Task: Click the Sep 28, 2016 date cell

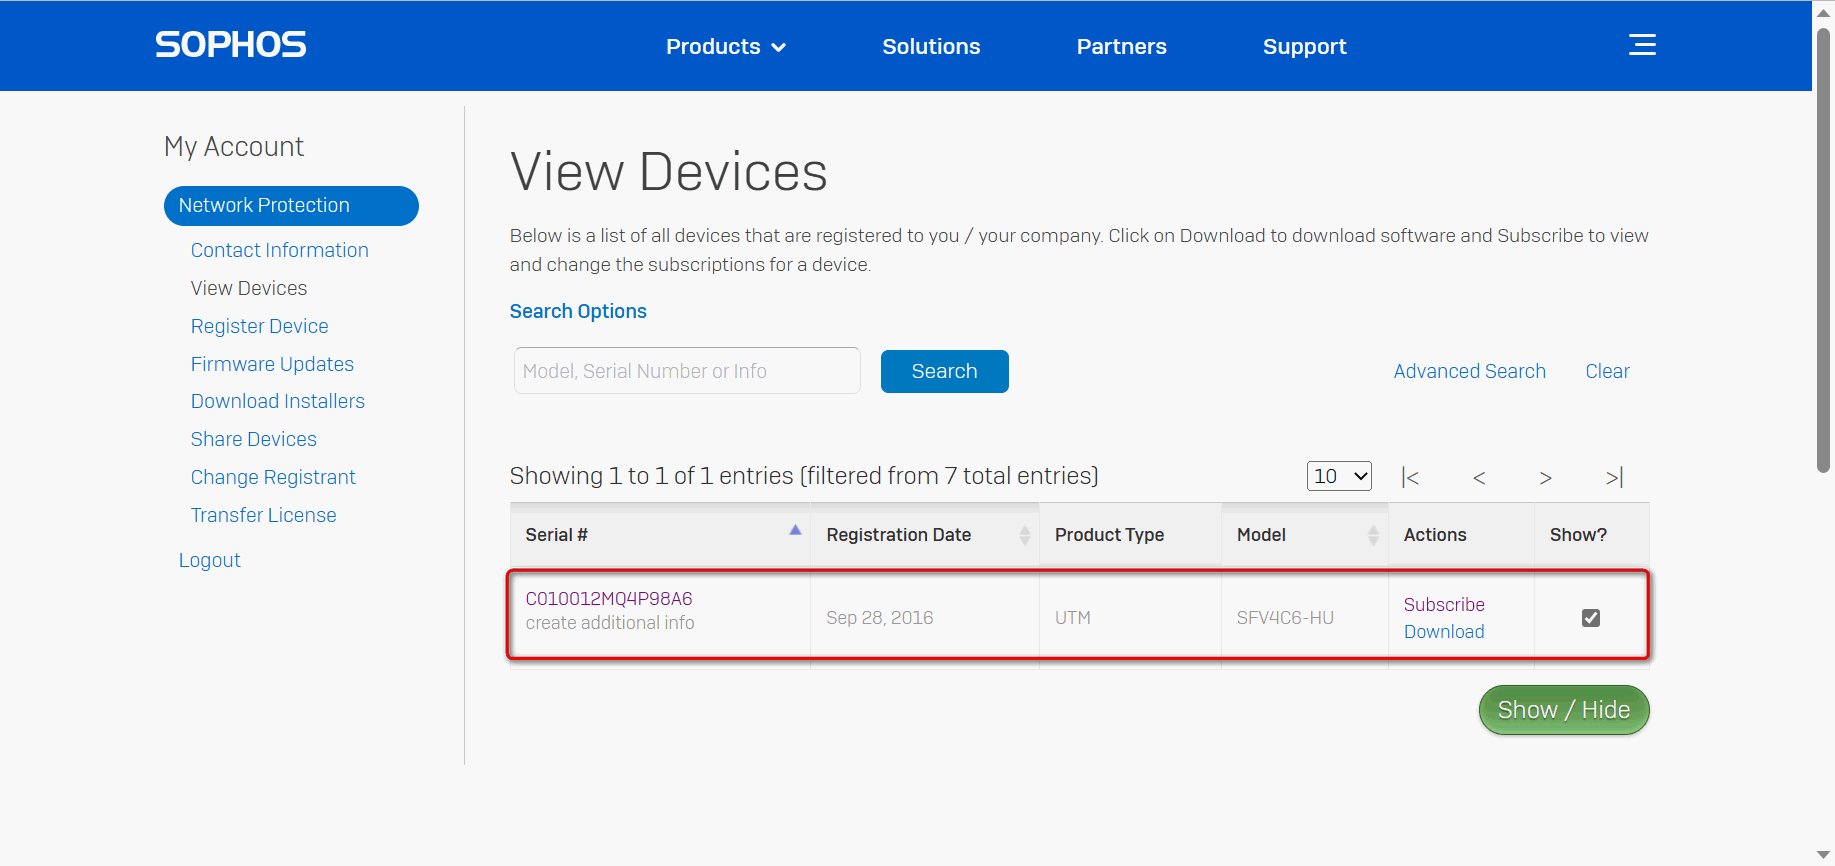Action: 879,618
